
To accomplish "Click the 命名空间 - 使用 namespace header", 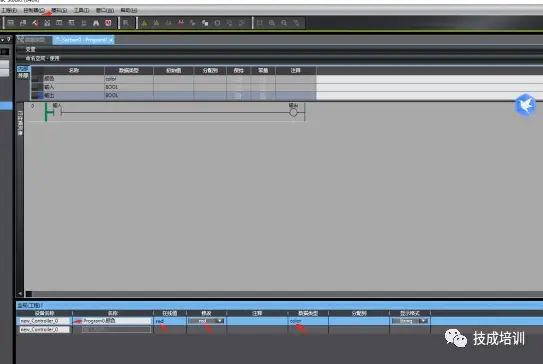I will point(42,59).
